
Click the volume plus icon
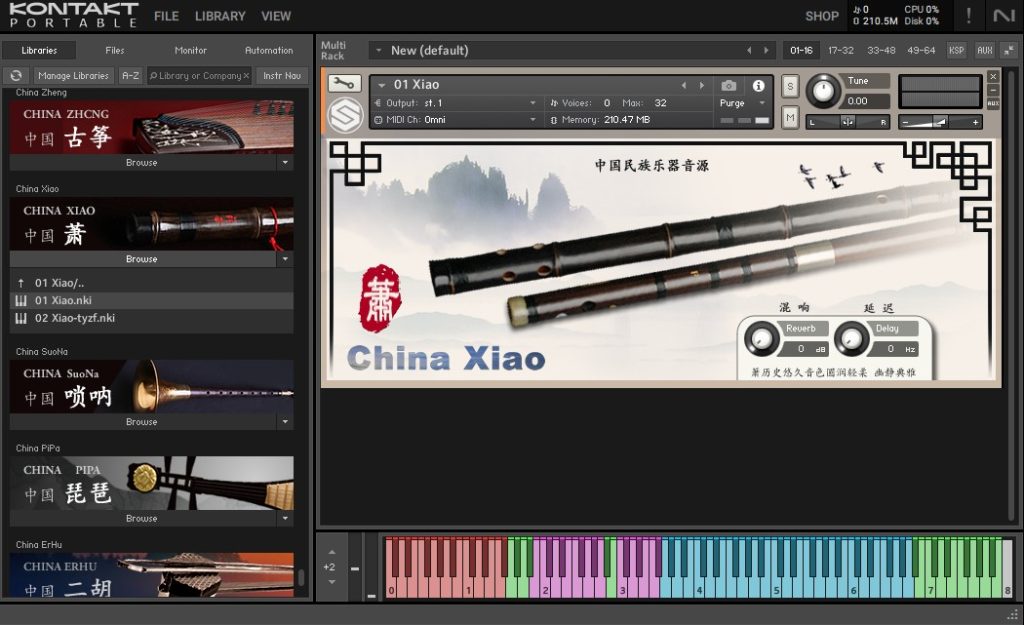point(975,122)
